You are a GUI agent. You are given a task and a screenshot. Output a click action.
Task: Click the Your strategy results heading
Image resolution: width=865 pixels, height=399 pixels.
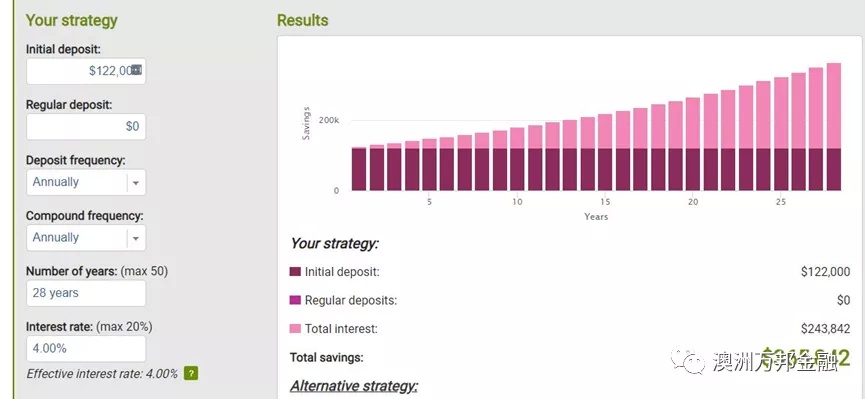click(334, 243)
